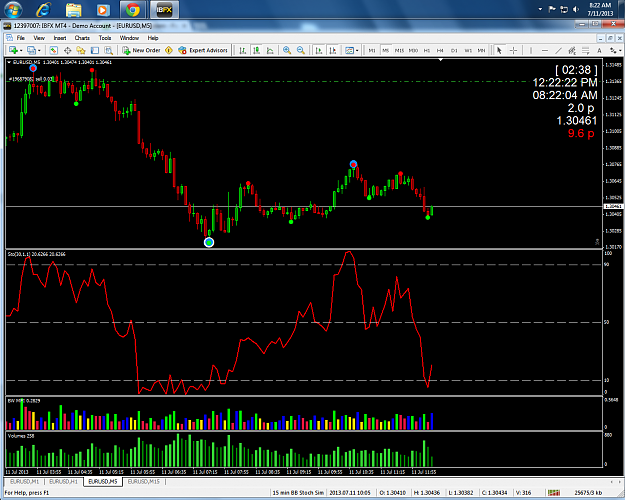Click the New Chart toolbar icon
This screenshot has width=625, height=500.
[13, 50]
